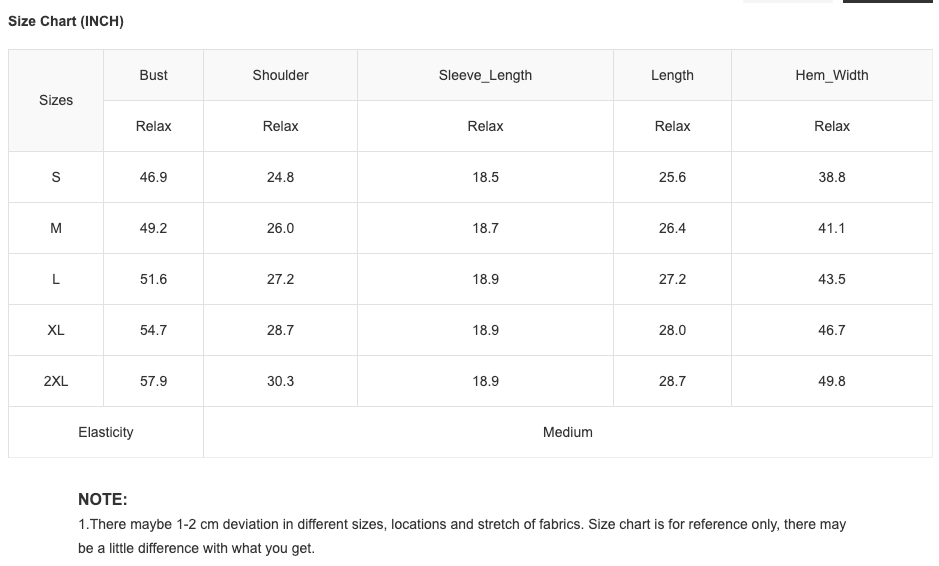Select the 28.0 length value for XL
The height and width of the screenshot is (566, 939).
(672, 330)
